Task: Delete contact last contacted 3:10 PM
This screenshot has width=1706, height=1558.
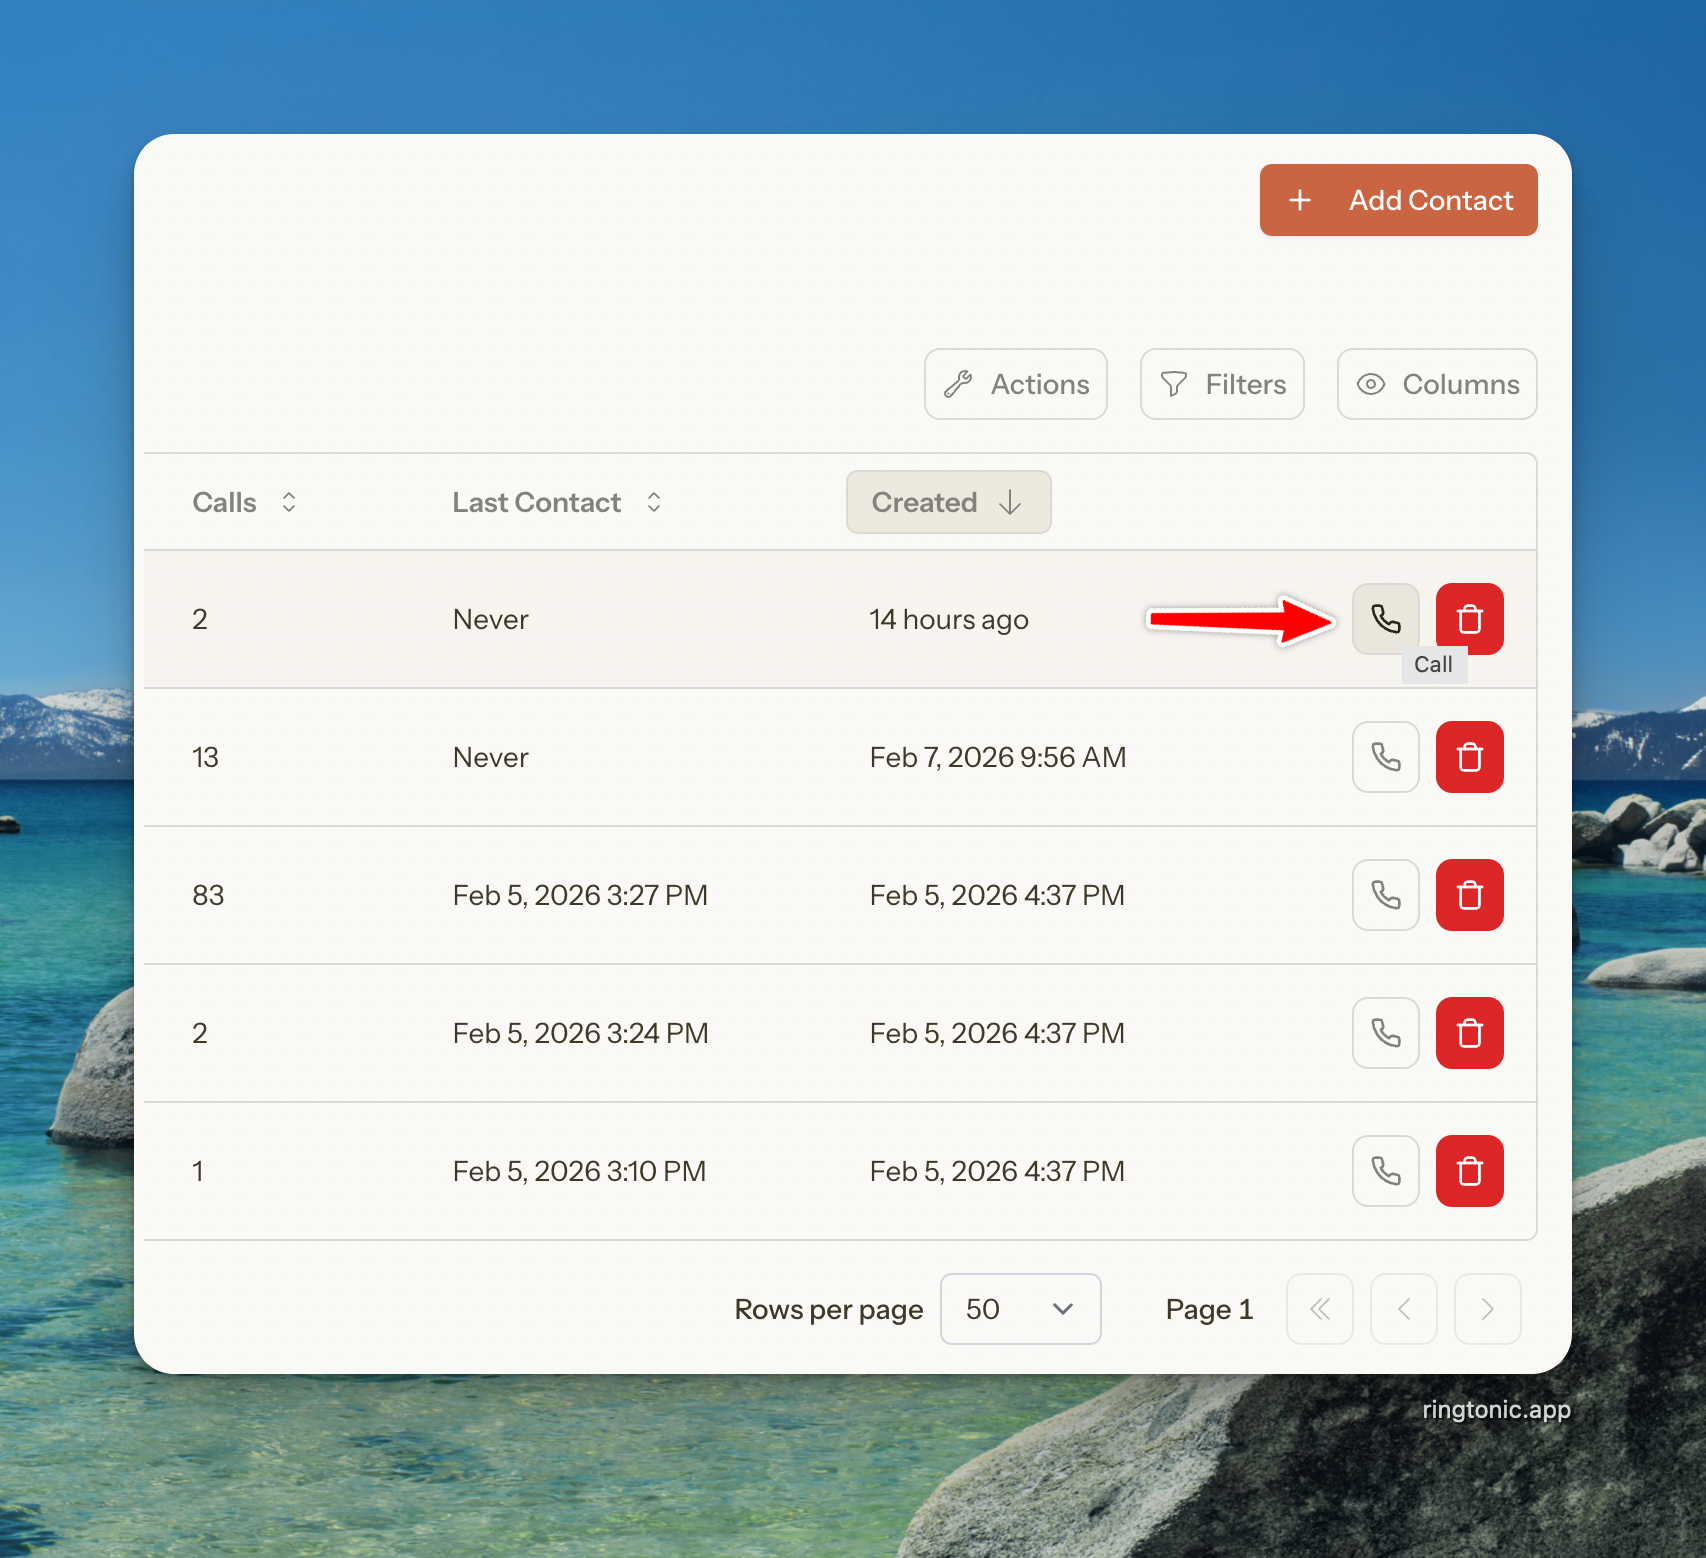Action: pos(1469,1171)
